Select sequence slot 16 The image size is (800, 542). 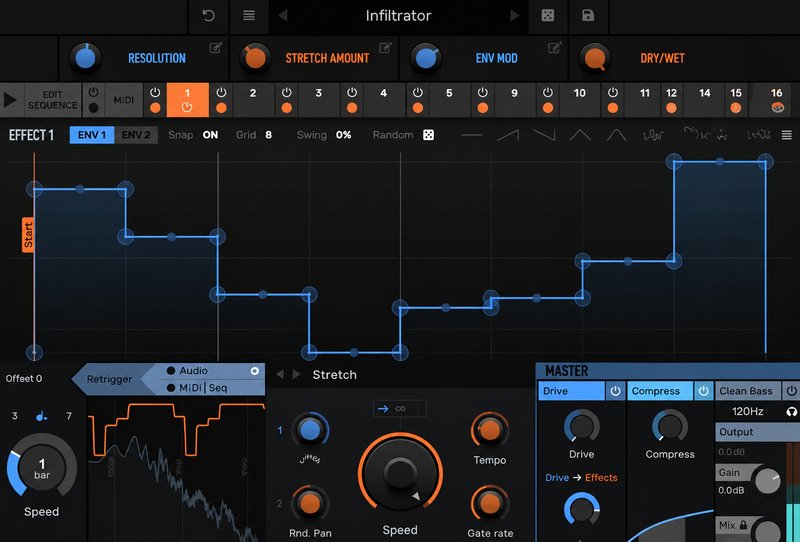pyautogui.click(x=776, y=100)
